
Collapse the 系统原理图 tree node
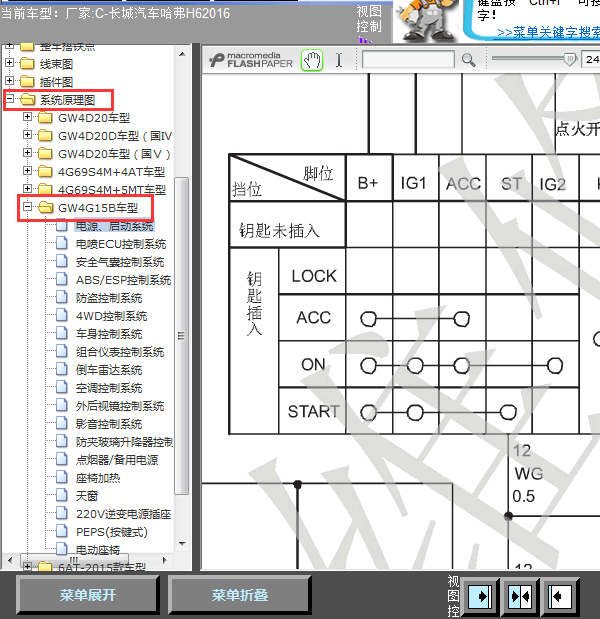coord(9,99)
